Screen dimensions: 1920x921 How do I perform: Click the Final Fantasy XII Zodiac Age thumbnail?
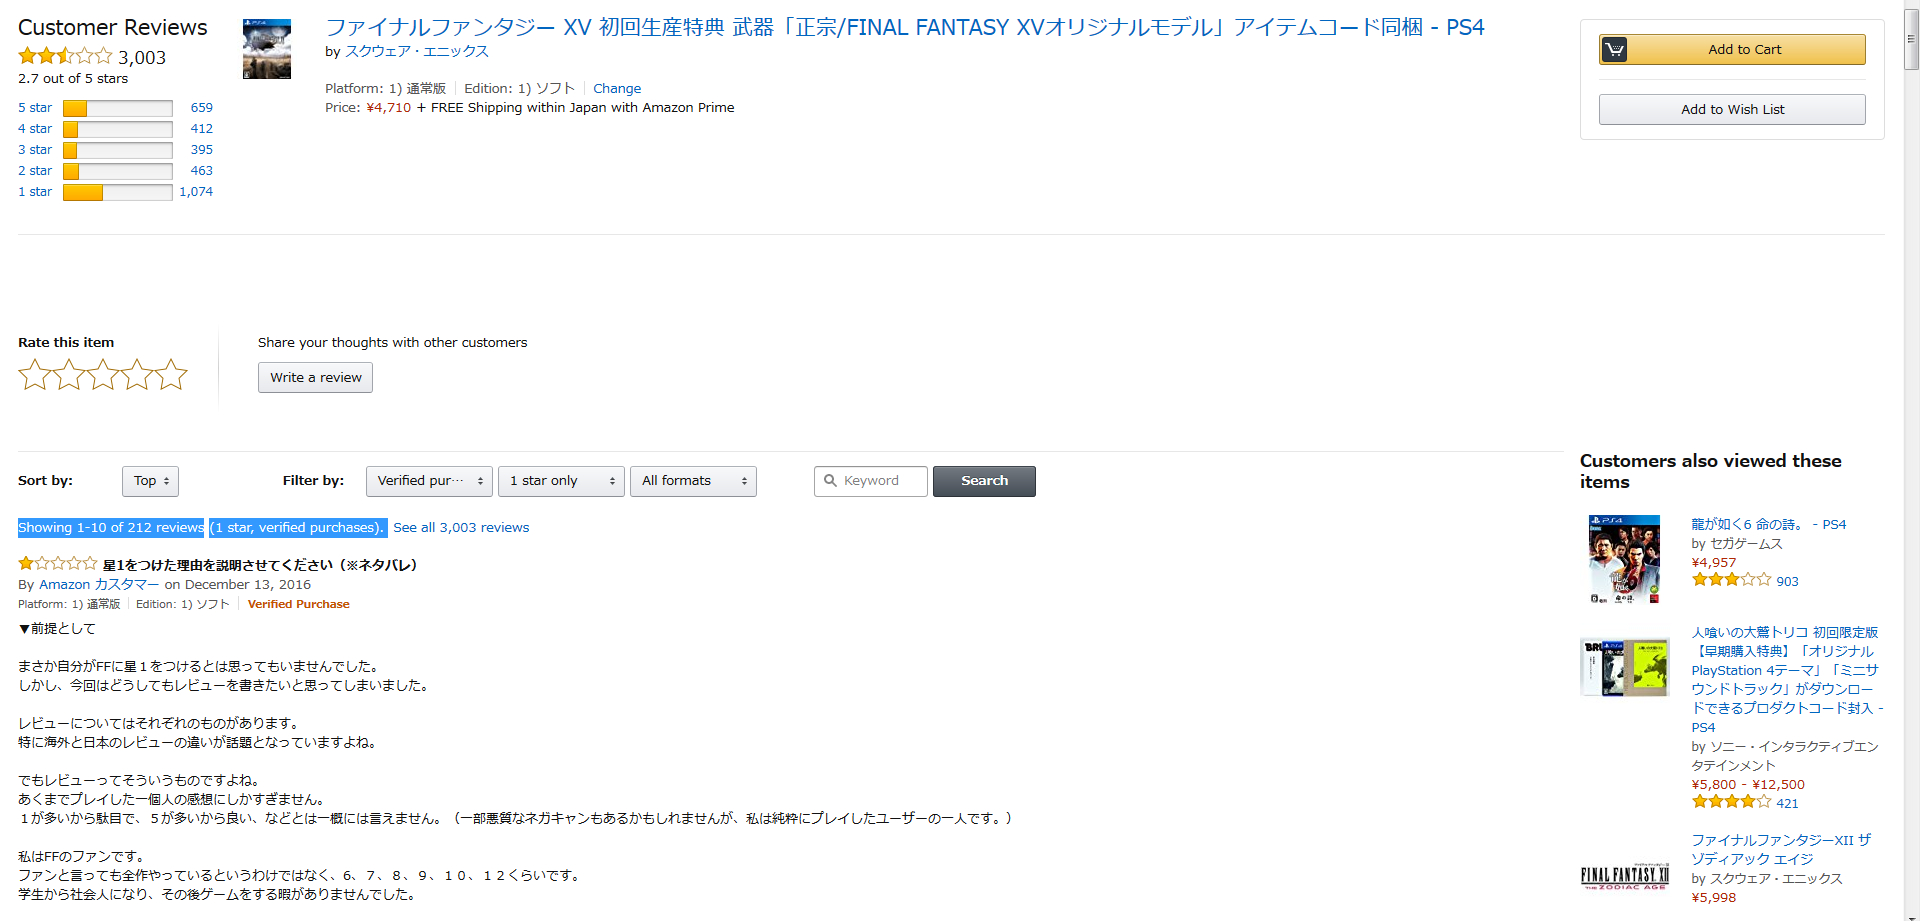click(1624, 877)
